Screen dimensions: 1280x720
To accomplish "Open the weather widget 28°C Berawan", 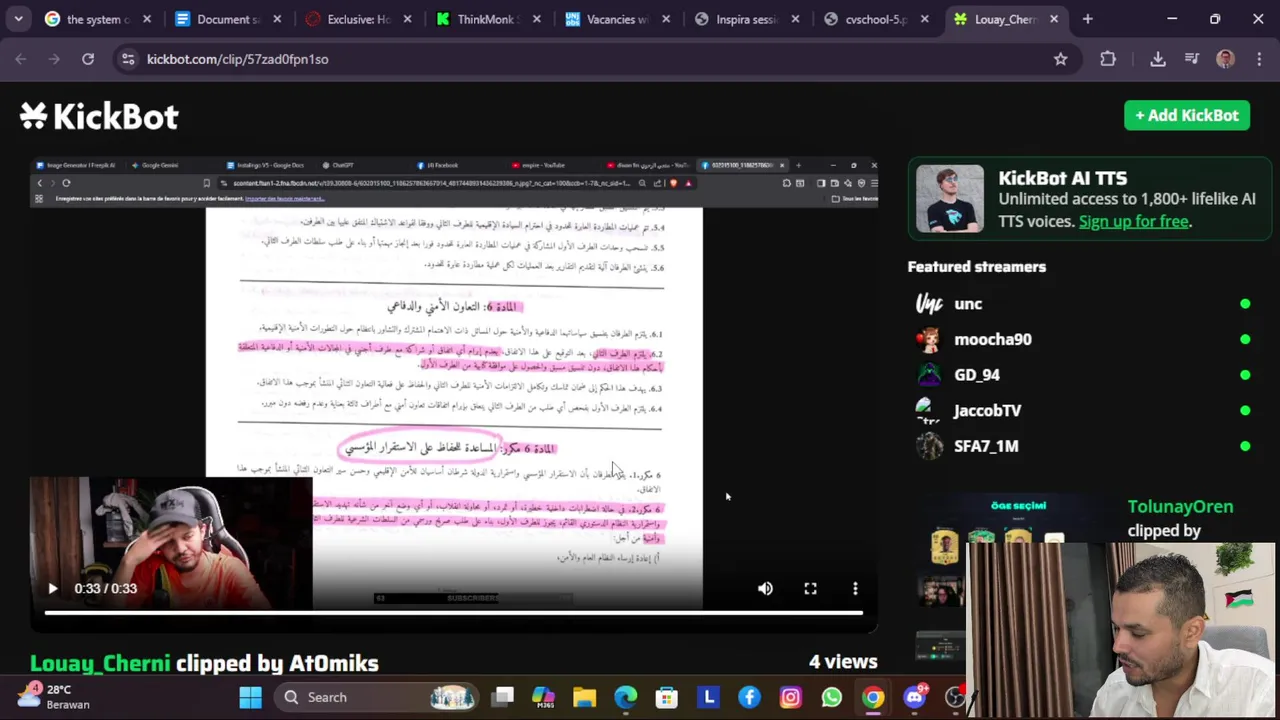I will 56,697.
